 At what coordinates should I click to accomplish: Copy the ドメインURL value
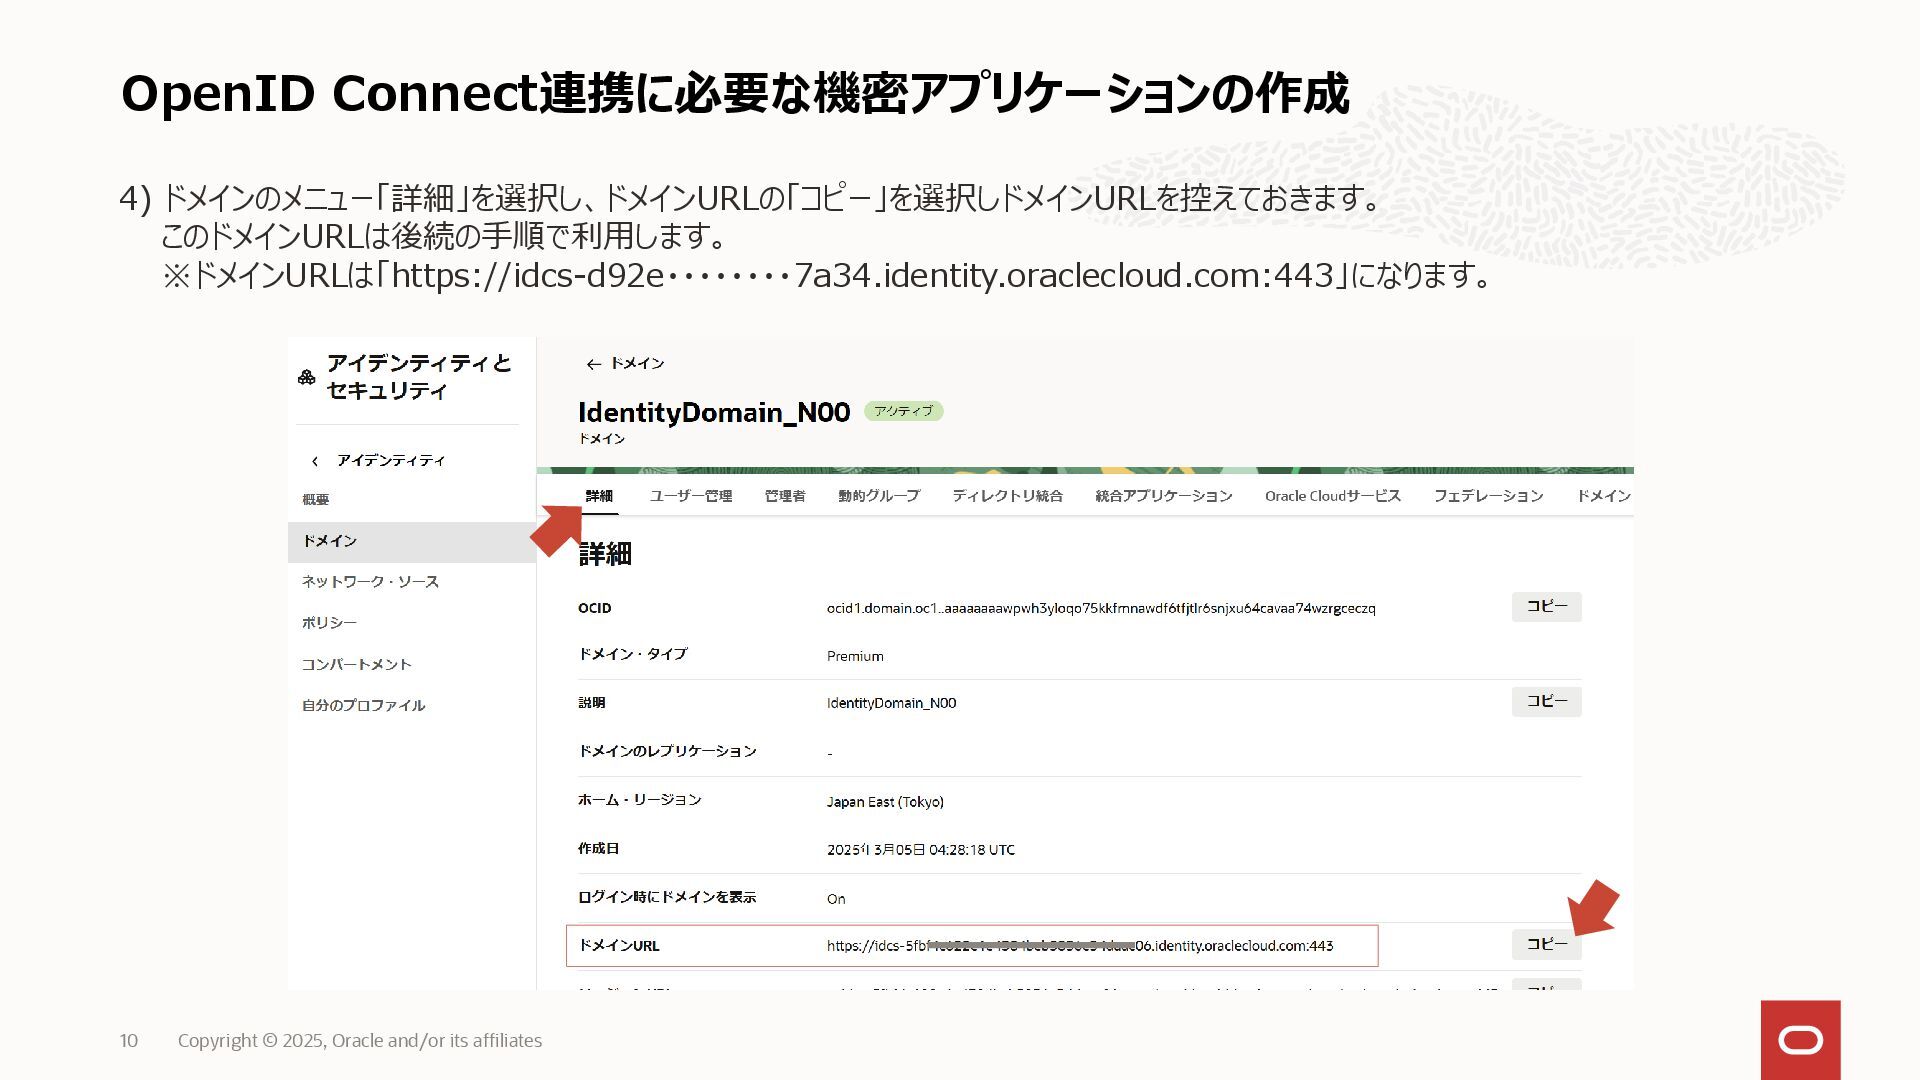[1546, 944]
